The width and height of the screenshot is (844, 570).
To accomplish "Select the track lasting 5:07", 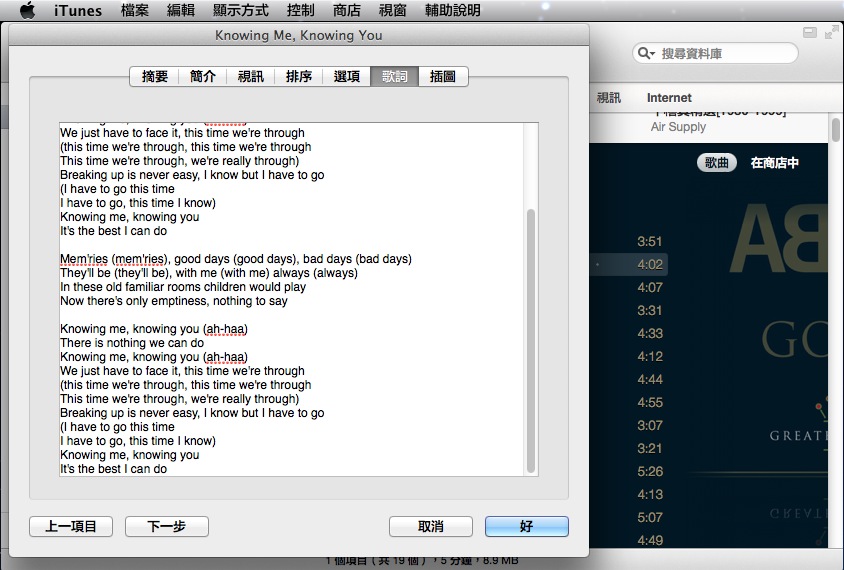I will (649, 517).
